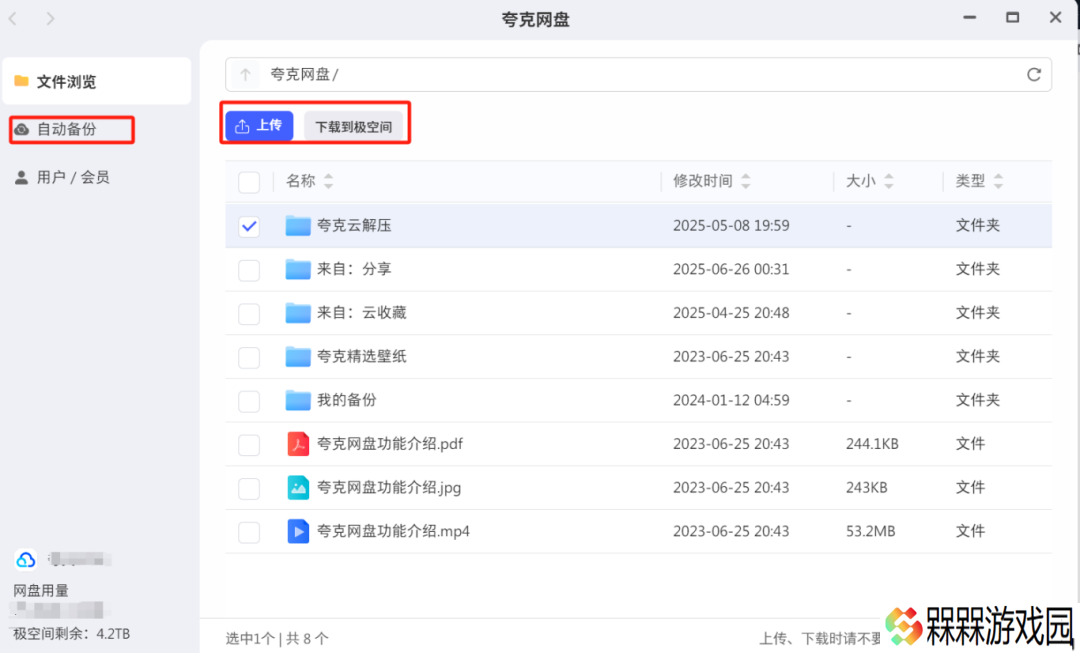Screen dimensions: 1080x653
Task: Click 下载到极空间 button
Action: [353, 126]
